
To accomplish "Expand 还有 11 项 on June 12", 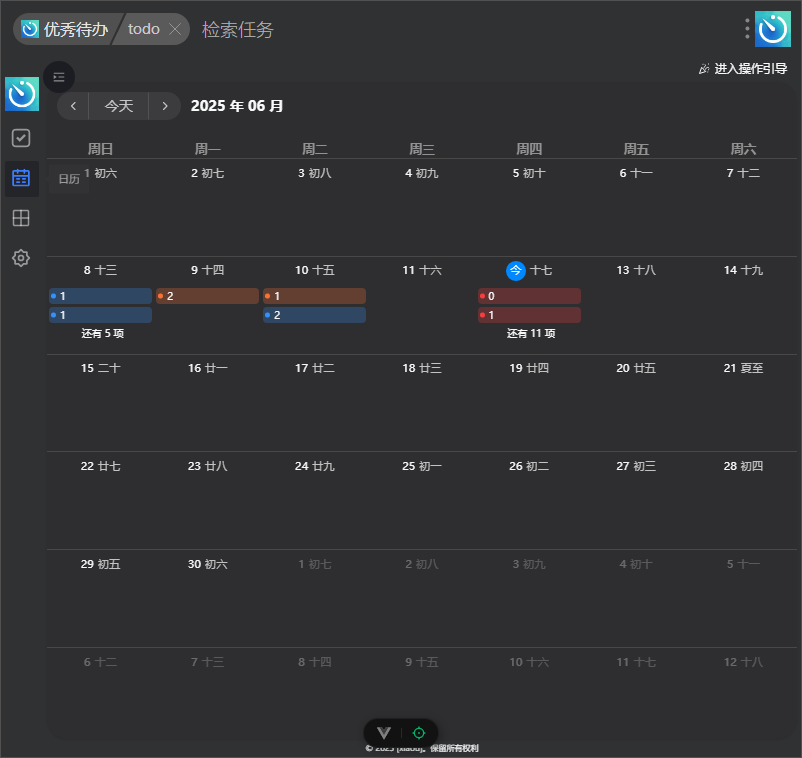I will [x=530, y=333].
